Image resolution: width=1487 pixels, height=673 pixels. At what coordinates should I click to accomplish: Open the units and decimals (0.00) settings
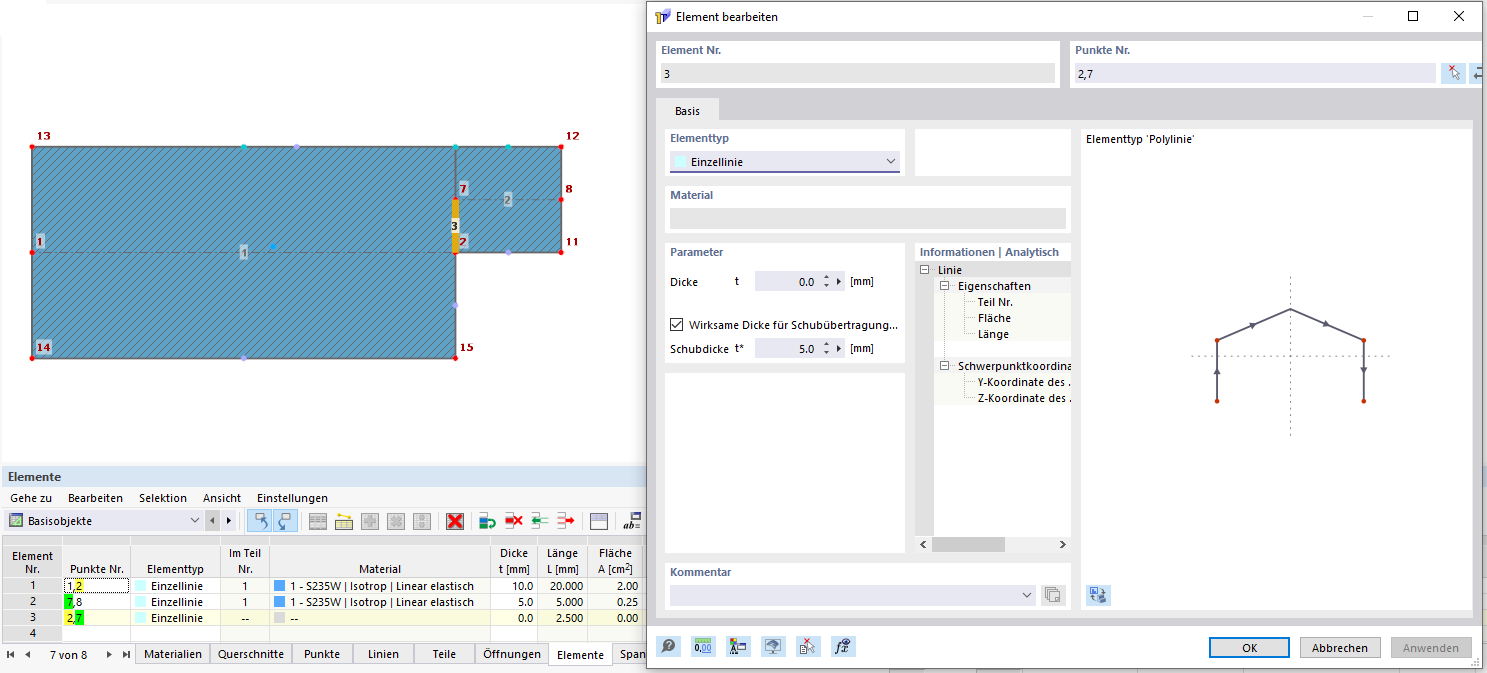[x=703, y=647]
